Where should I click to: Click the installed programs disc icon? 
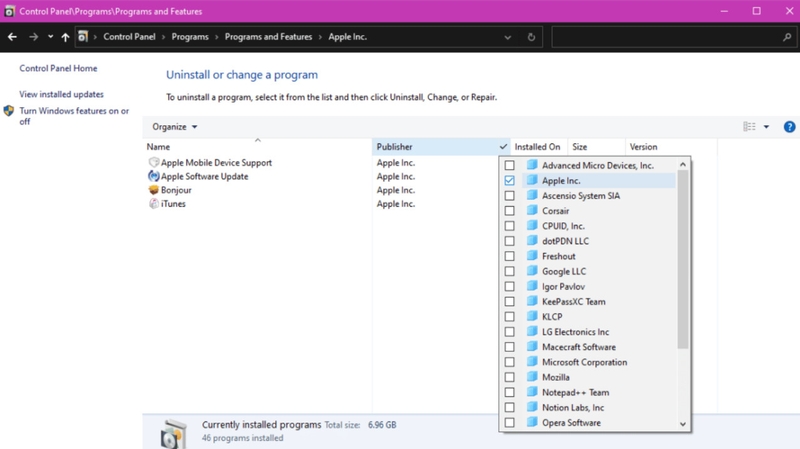pyautogui.click(x=173, y=434)
